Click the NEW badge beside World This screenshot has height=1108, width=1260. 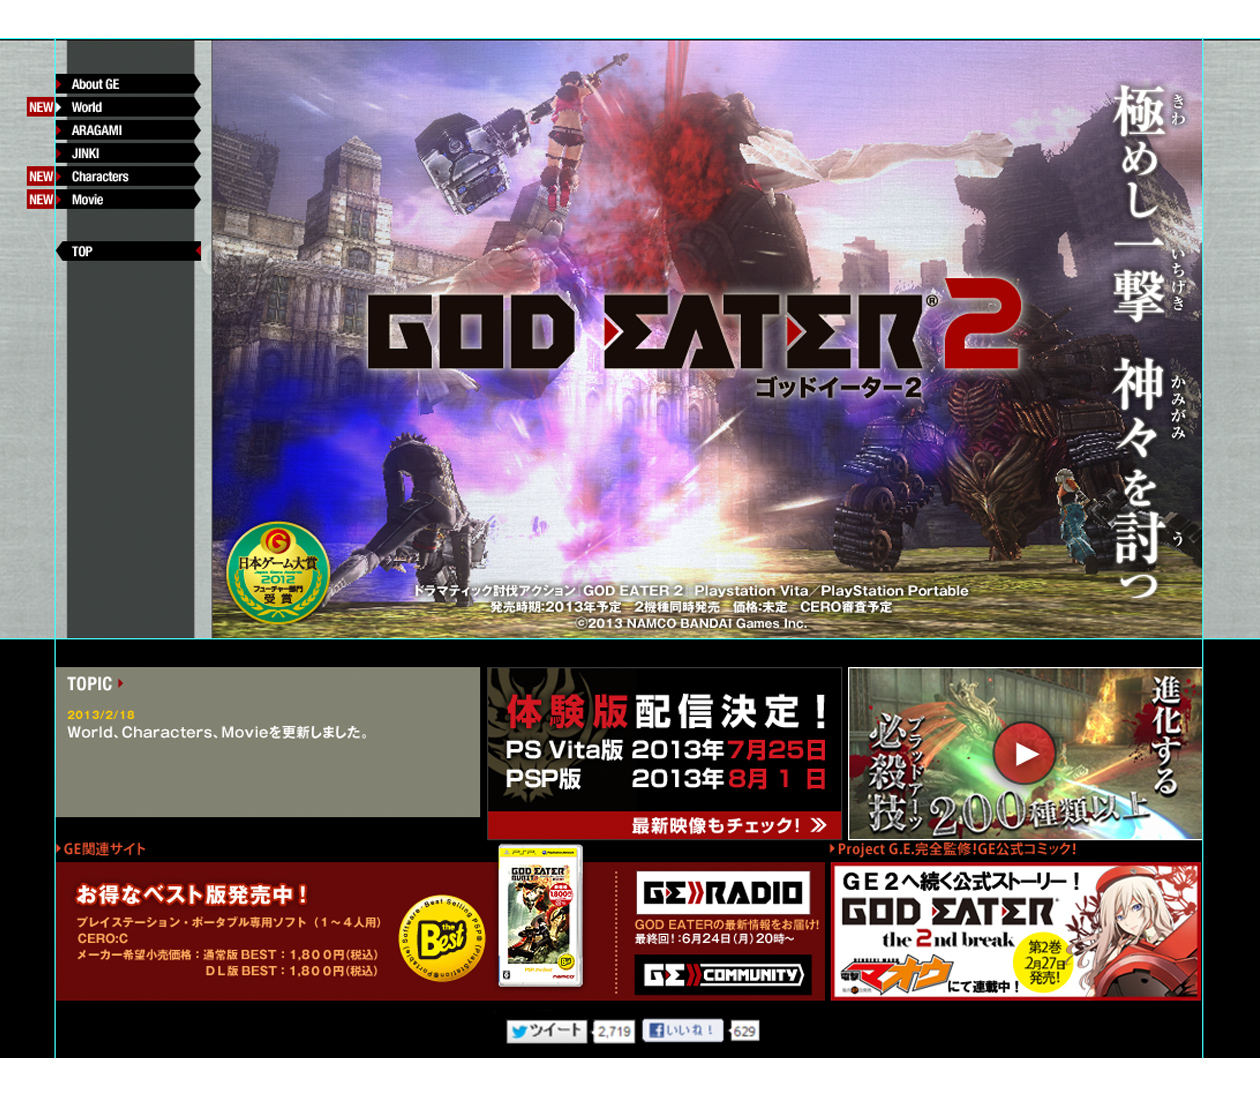tap(41, 107)
